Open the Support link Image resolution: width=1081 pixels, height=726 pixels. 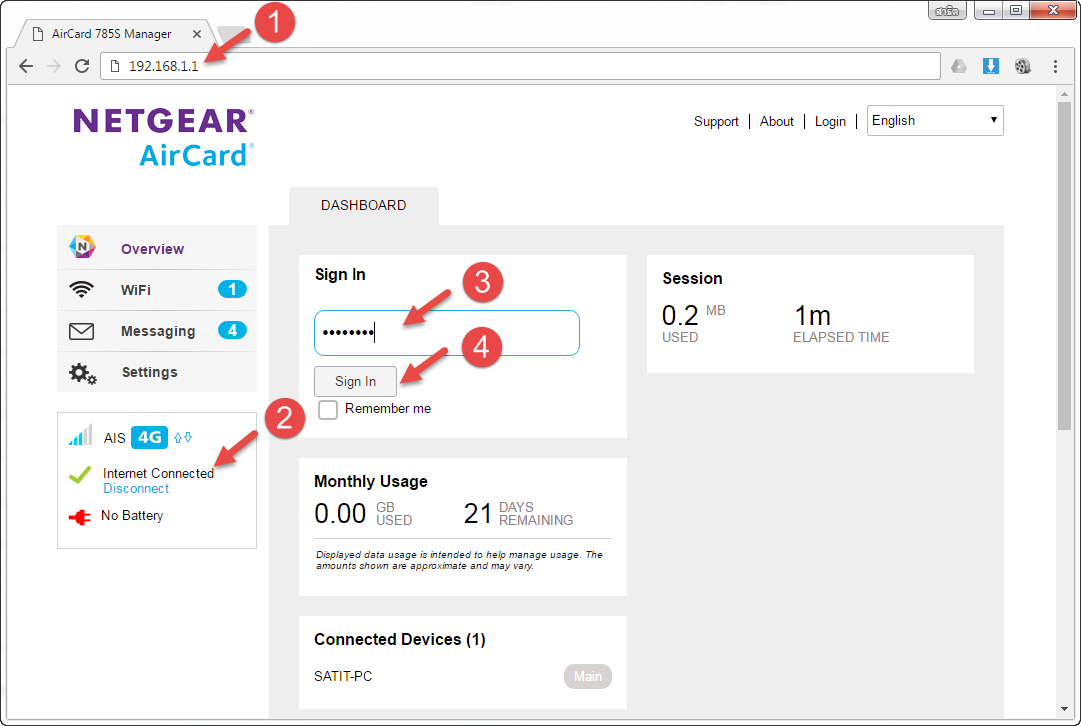(x=716, y=121)
